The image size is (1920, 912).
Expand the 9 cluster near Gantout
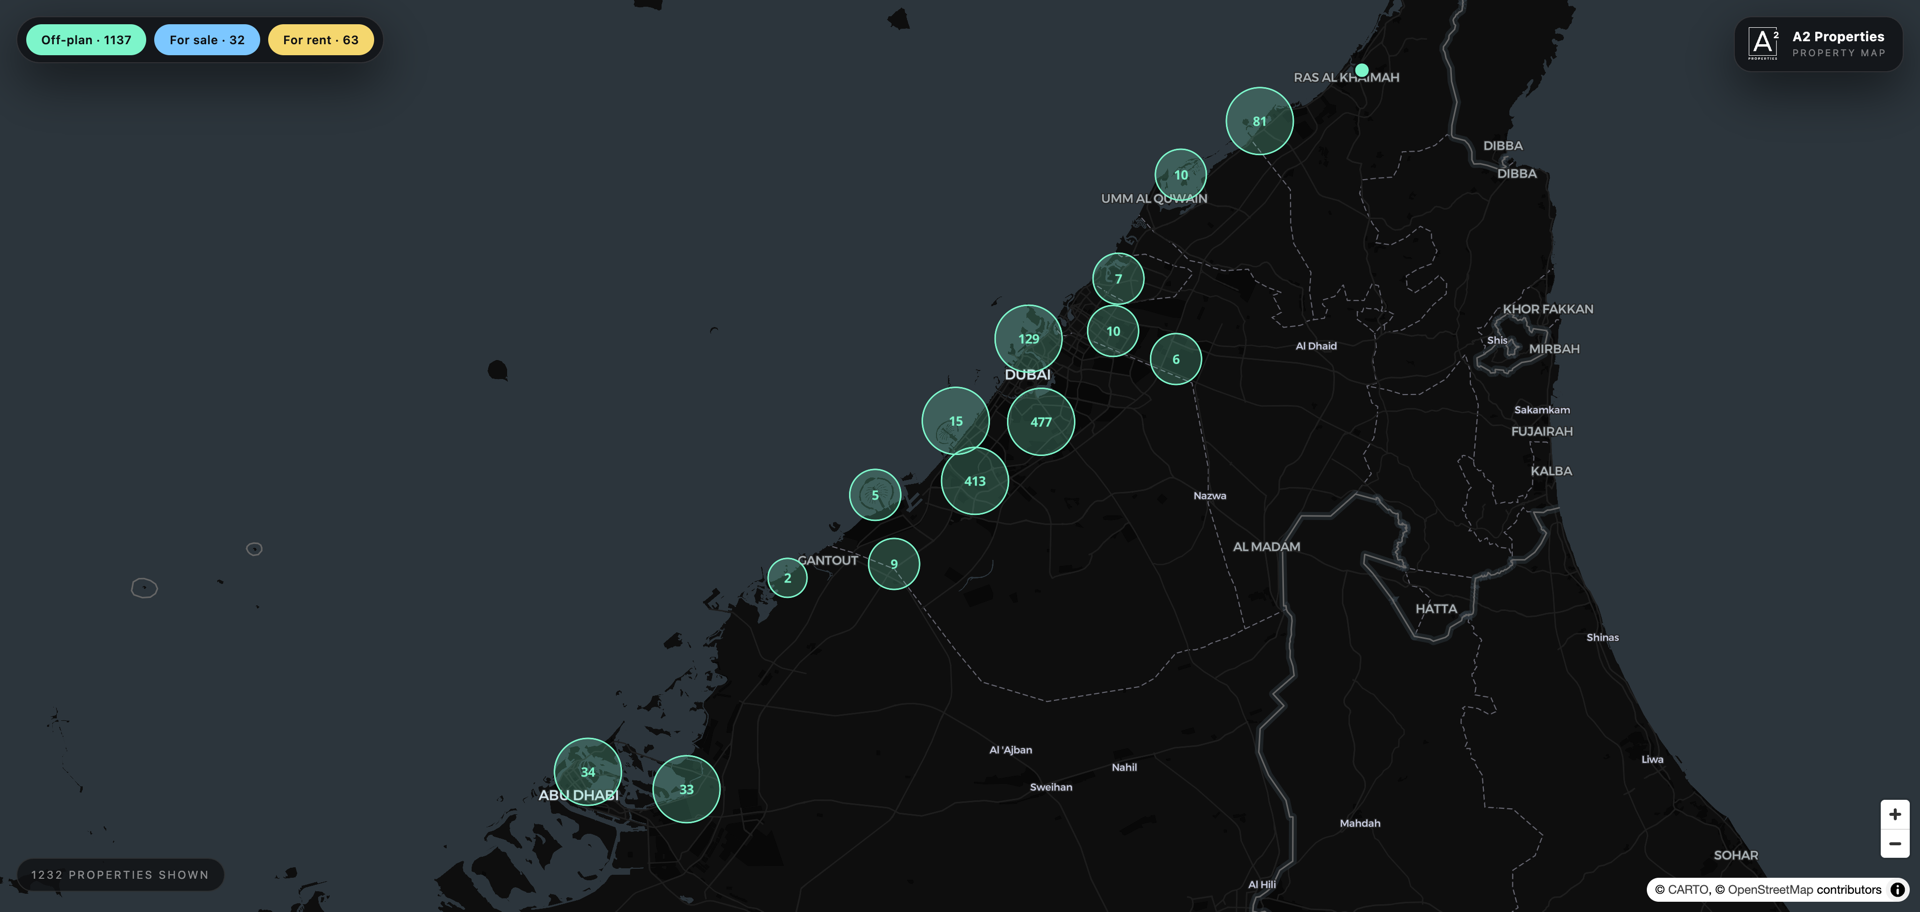point(894,564)
